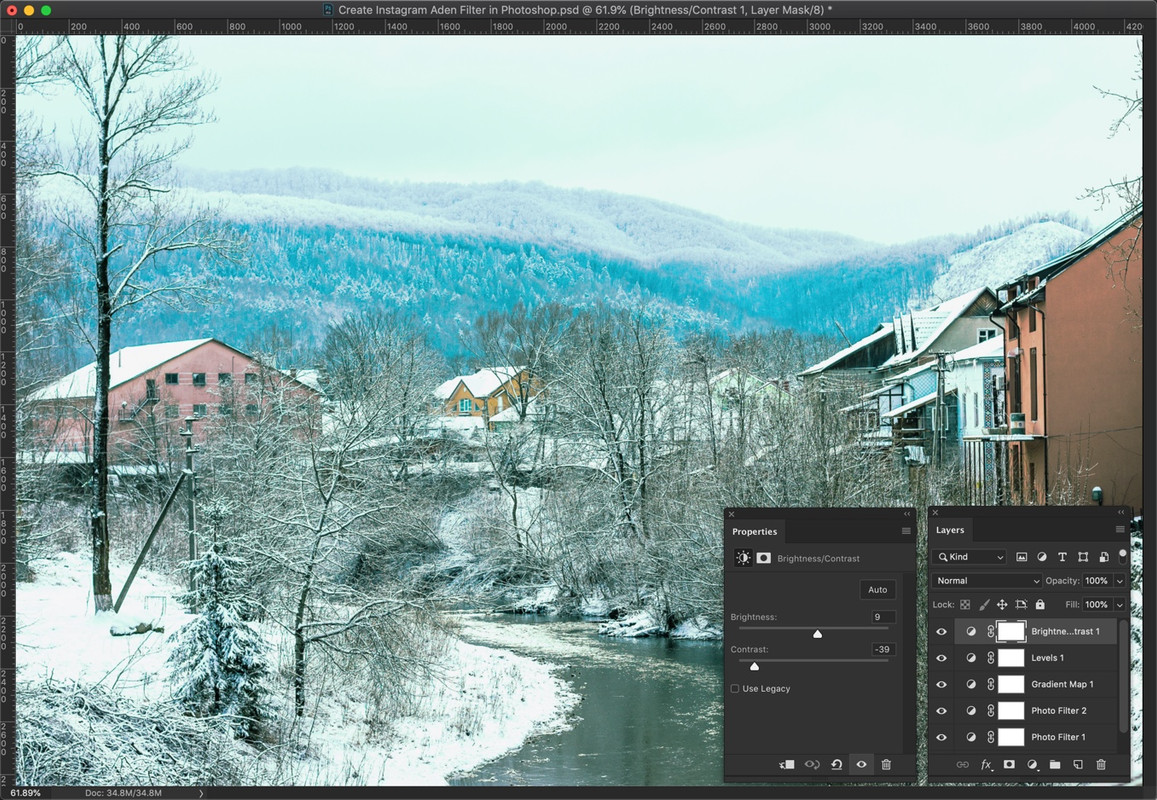Click the Brightness/Contrast adjustment icon in Properties
Viewport: 1157px width, 800px height.
[743, 558]
